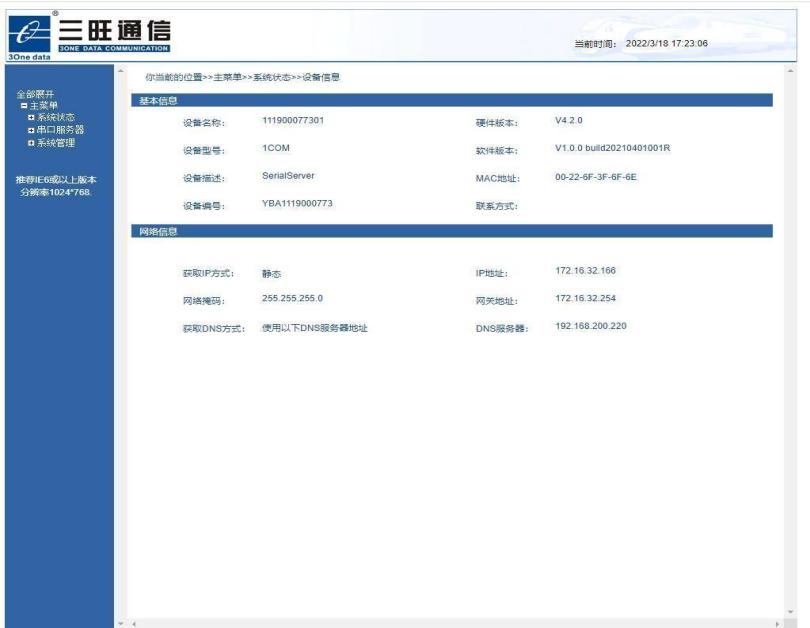Click the horizontal scrollbar left arrow
This screenshot has height=628, width=810.
(134, 623)
